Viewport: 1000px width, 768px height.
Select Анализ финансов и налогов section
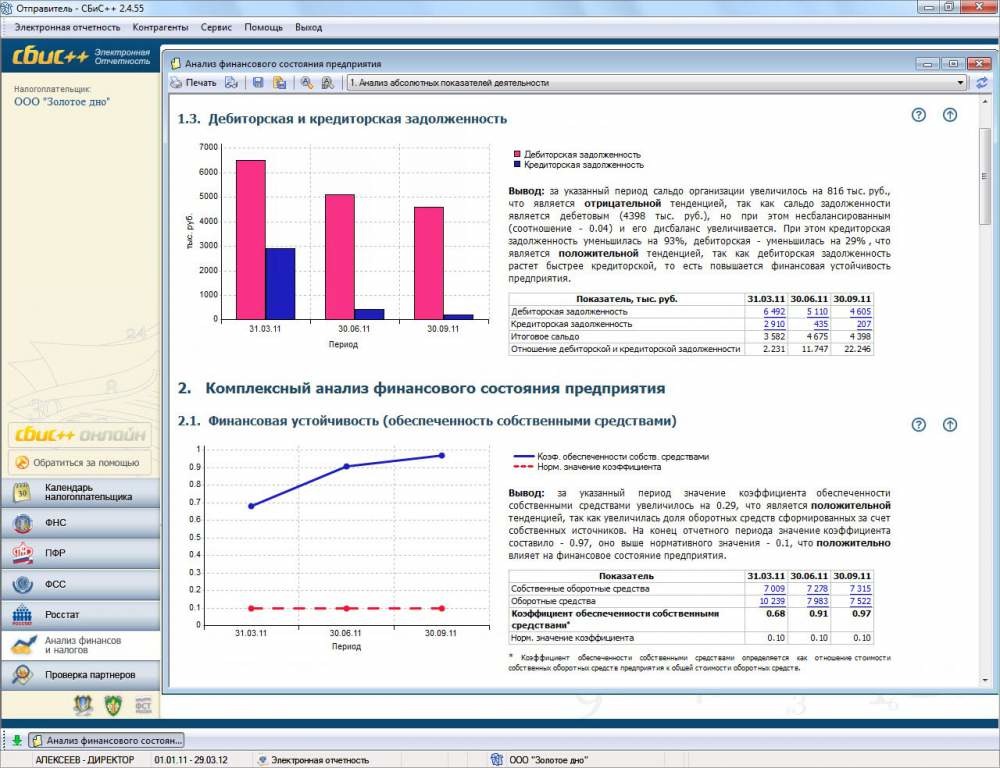coord(80,645)
